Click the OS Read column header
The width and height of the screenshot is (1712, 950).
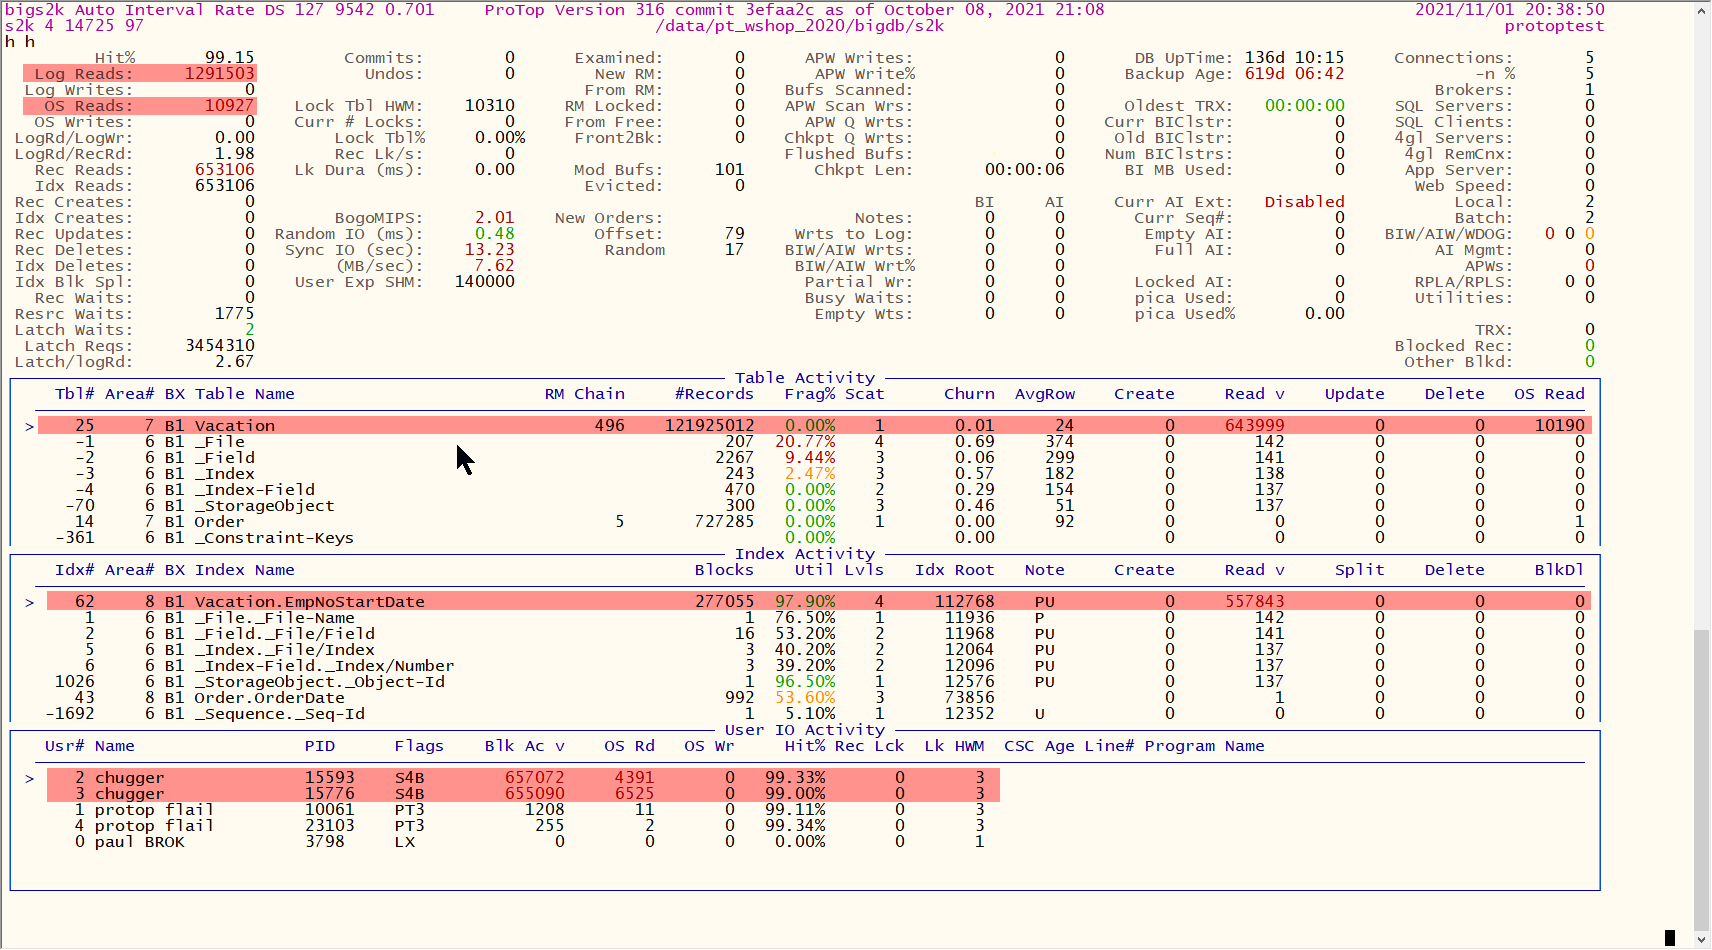(x=1550, y=394)
